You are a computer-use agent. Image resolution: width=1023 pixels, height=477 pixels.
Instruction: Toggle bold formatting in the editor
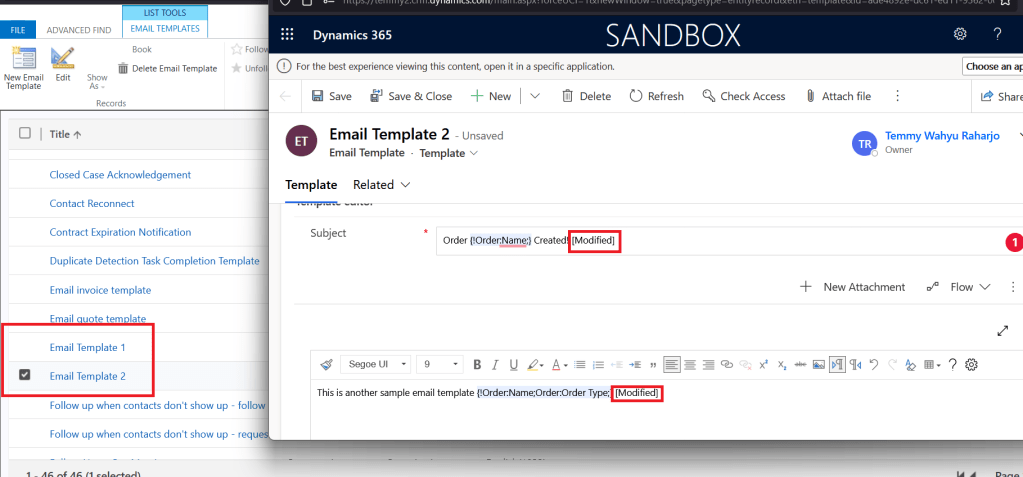tap(477, 364)
